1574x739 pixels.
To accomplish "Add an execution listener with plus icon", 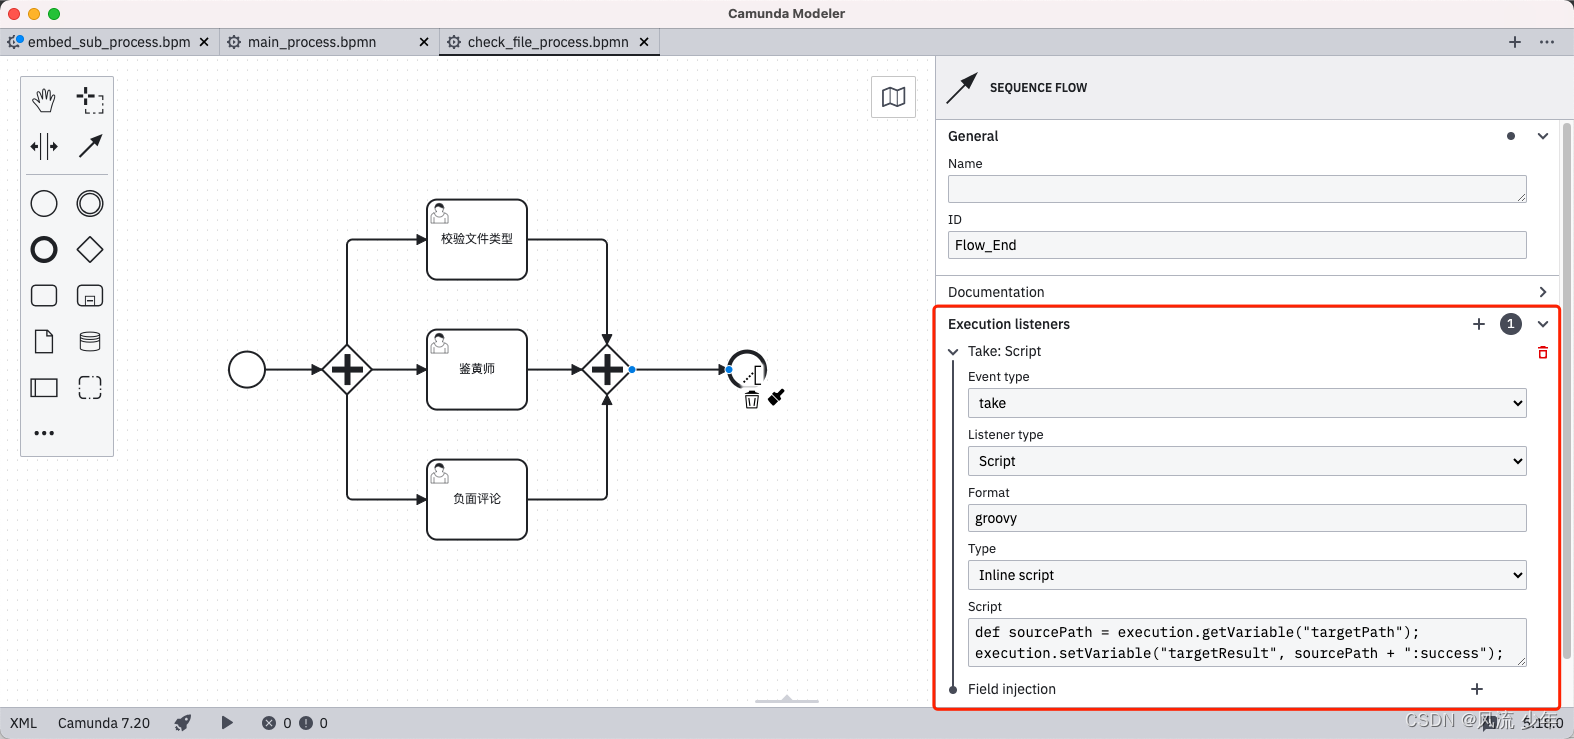I will 1479,324.
